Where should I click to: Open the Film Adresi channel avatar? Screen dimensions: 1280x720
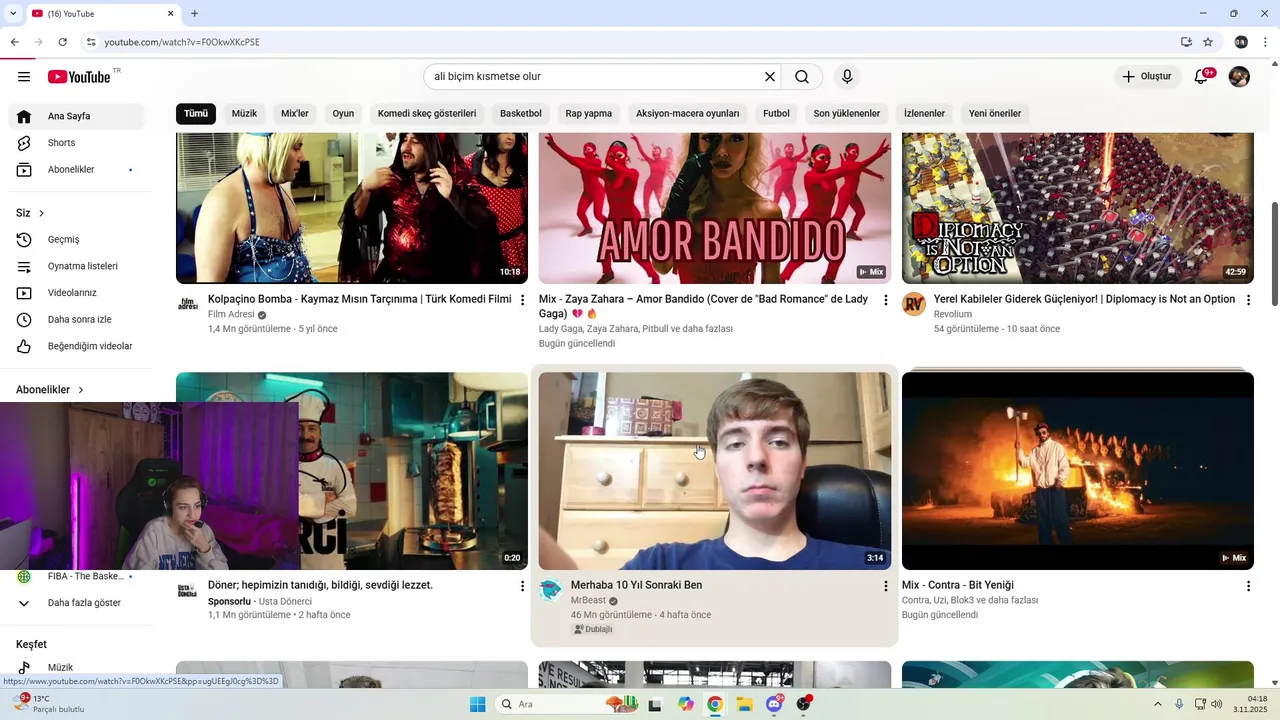click(188, 304)
